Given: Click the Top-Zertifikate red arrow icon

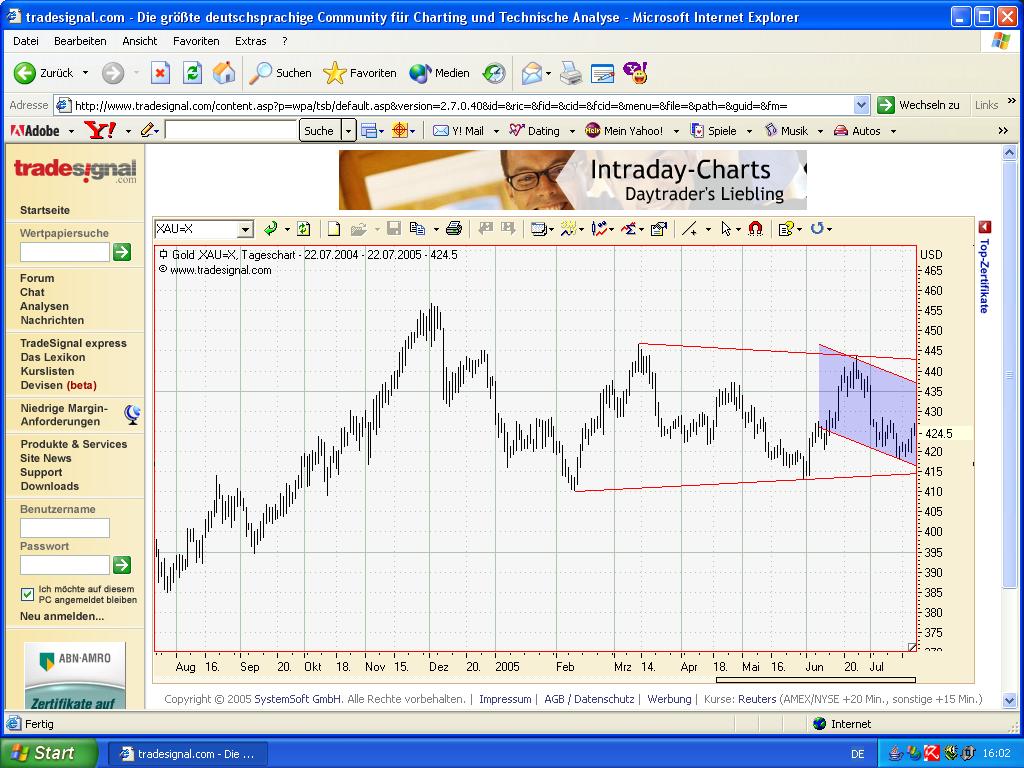Looking at the screenshot, I should (x=984, y=227).
